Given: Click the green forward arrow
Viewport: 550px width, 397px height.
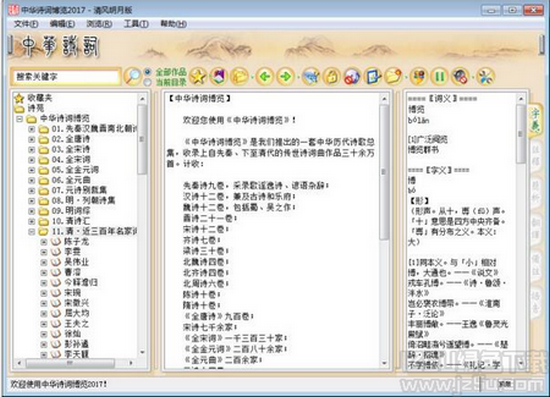Looking at the screenshot, I should tap(286, 76).
